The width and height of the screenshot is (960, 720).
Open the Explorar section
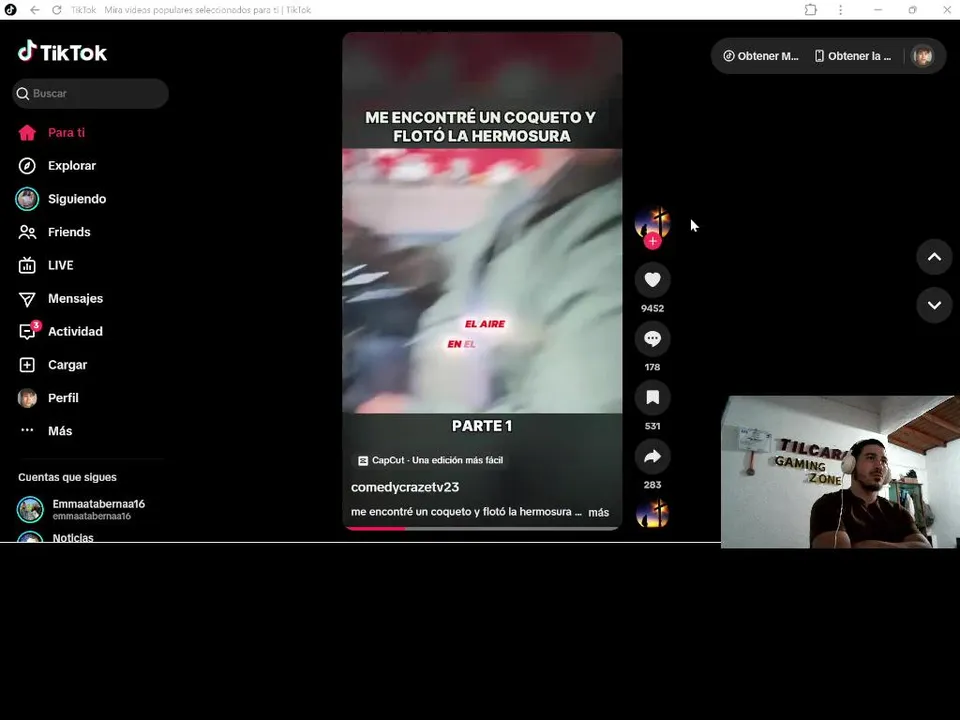click(x=57, y=166)
